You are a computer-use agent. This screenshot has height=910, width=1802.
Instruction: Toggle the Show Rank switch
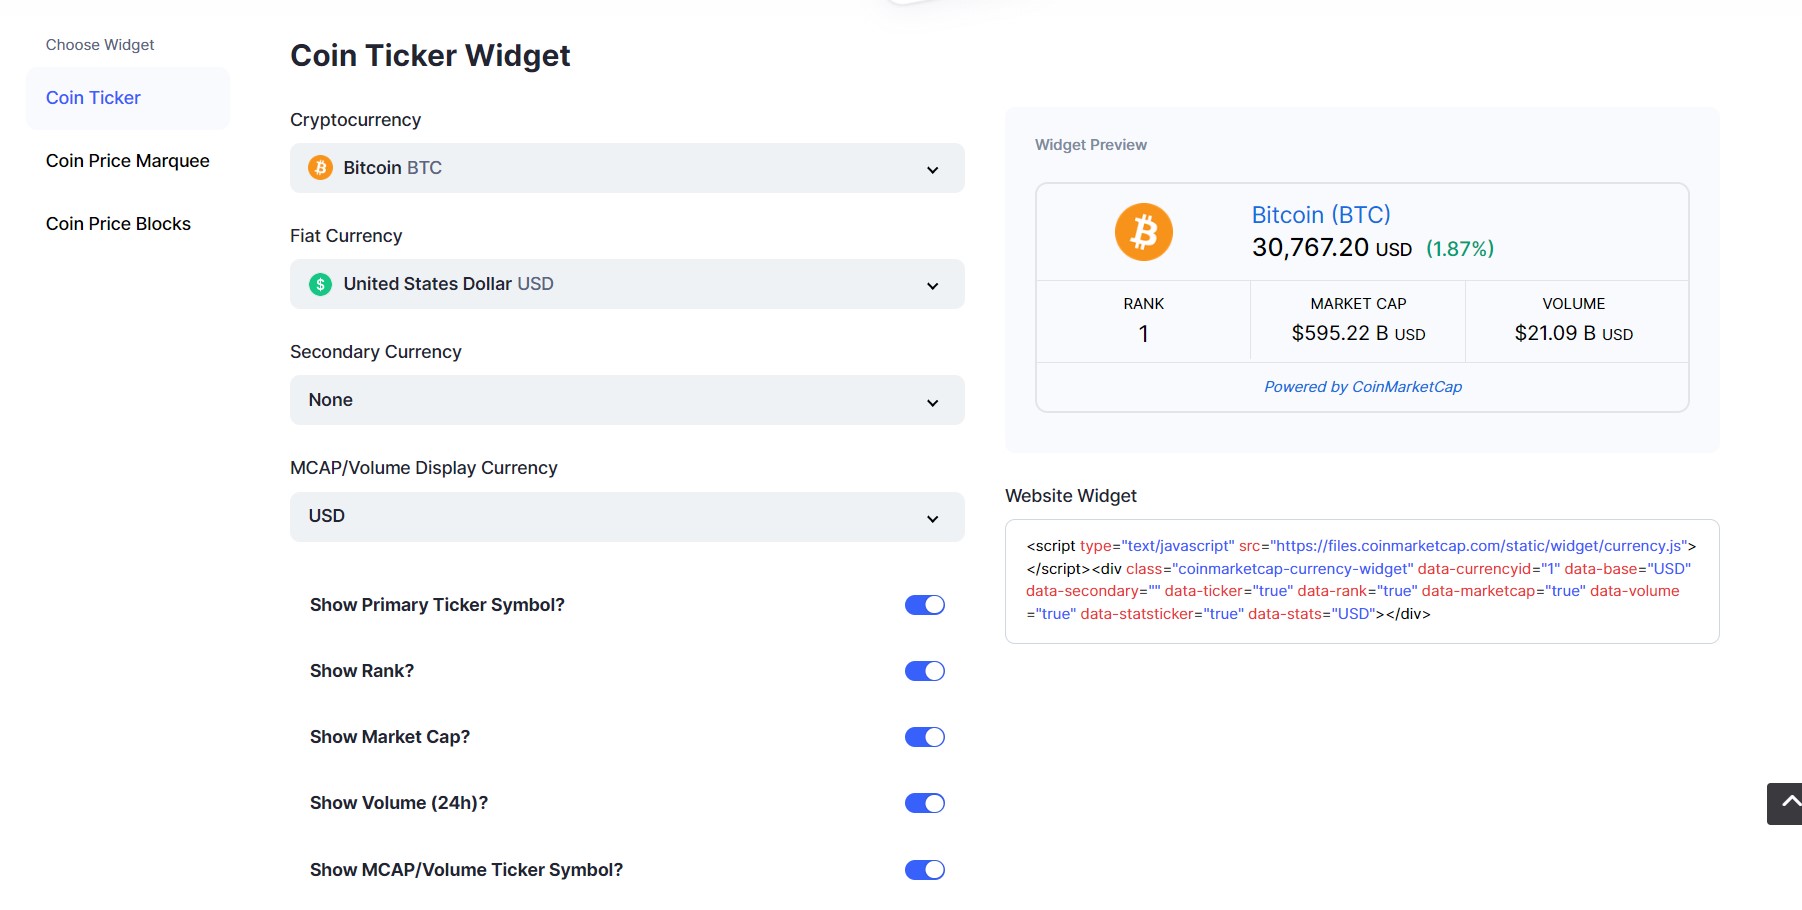coord(925,671)
